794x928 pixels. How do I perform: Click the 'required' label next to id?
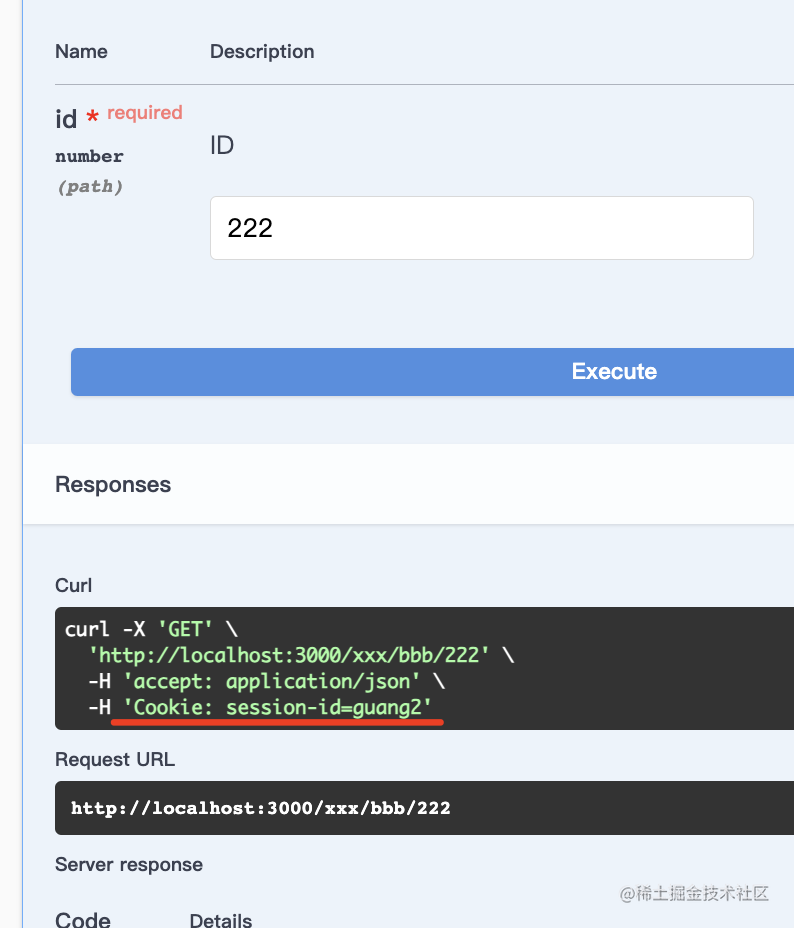(145, 113)
